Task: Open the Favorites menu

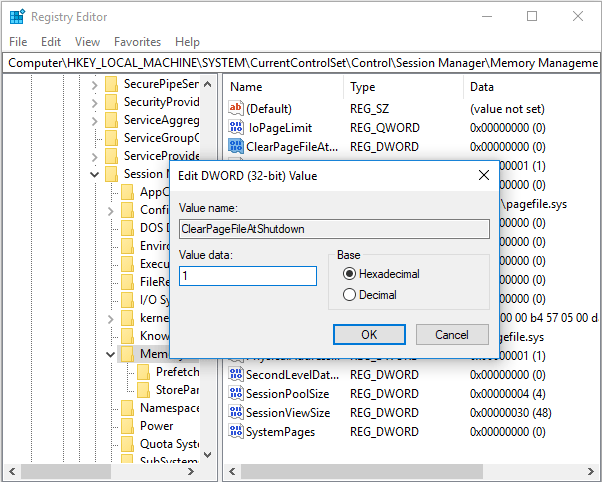Action: [x=137, y=41]
